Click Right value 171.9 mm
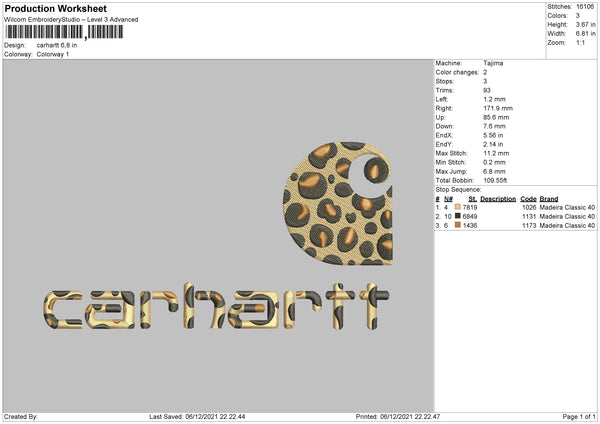 pos(498,108)
